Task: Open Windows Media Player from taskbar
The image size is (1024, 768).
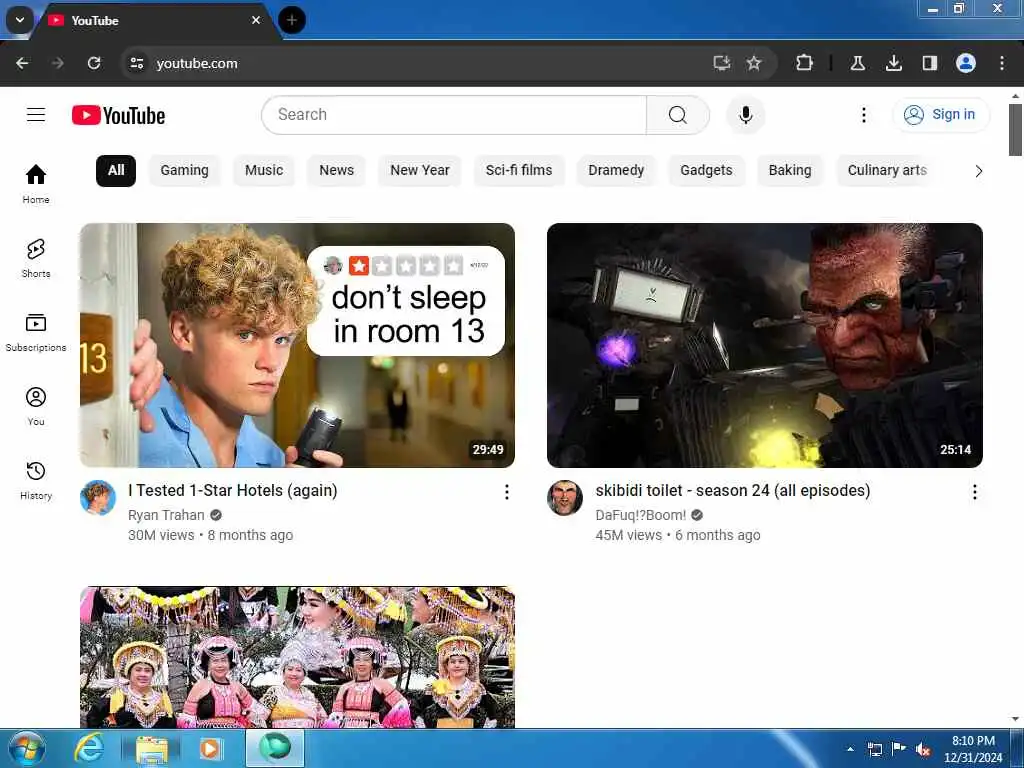Action: tap(210, 748)
